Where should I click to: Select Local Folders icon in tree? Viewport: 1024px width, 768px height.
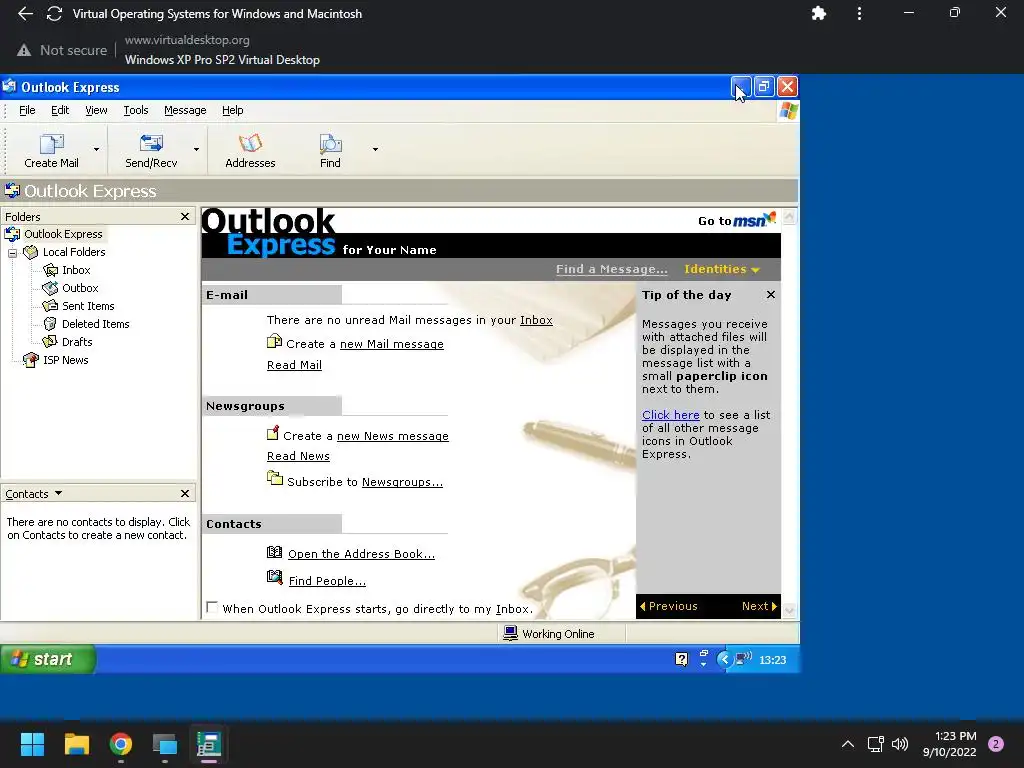click(31, 252)
